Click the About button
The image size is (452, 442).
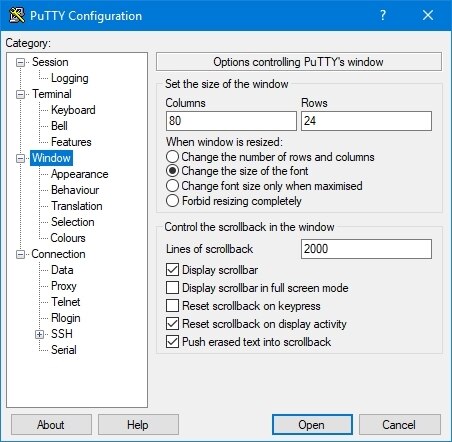pos(51,425)
